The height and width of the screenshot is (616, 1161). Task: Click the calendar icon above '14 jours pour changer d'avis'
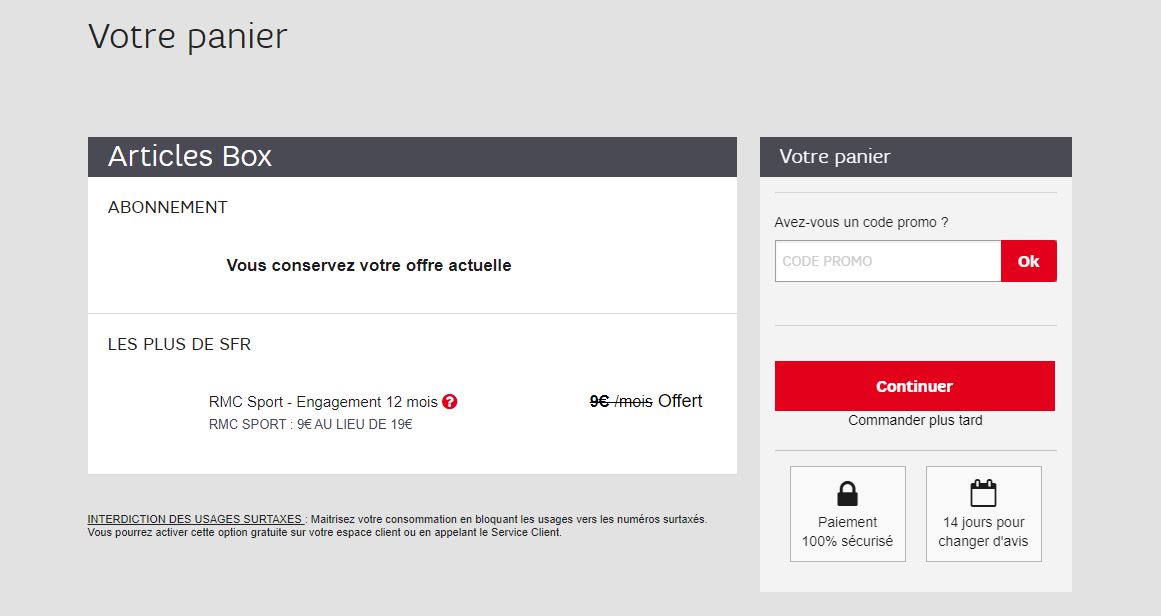tap(983, 493)
